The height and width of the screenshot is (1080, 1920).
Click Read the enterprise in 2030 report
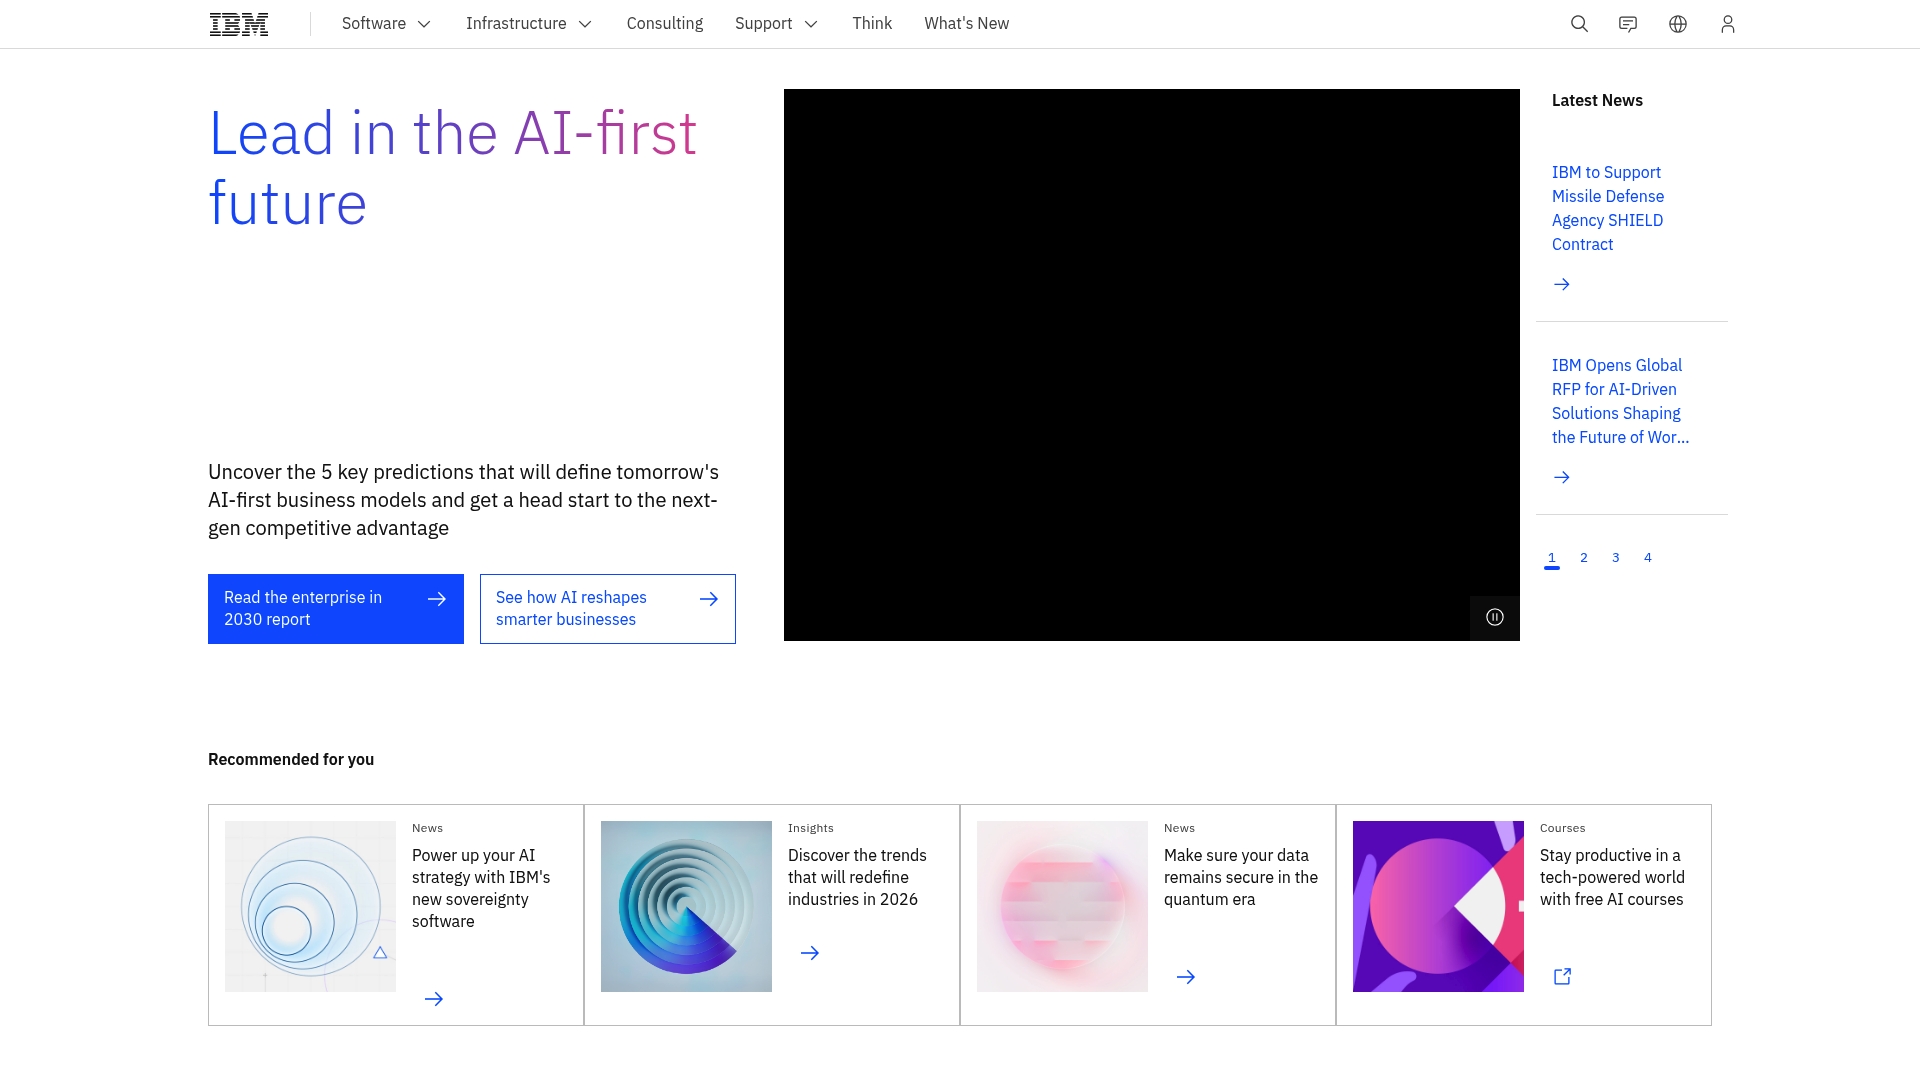[335, 608]
